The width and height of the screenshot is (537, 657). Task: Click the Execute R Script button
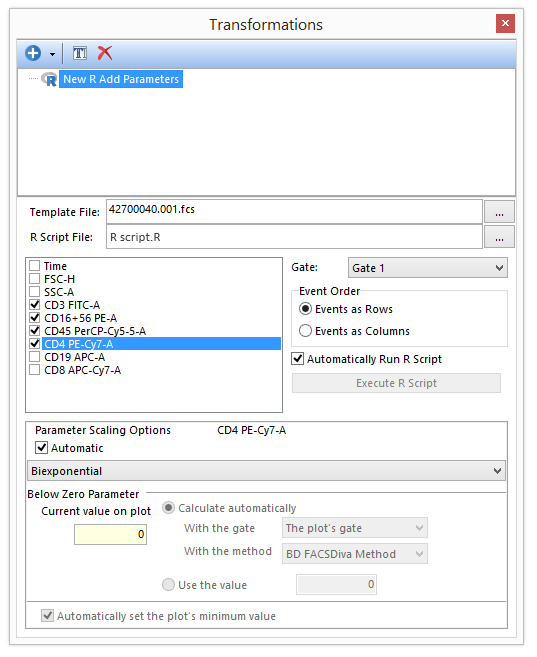point(396,383)
